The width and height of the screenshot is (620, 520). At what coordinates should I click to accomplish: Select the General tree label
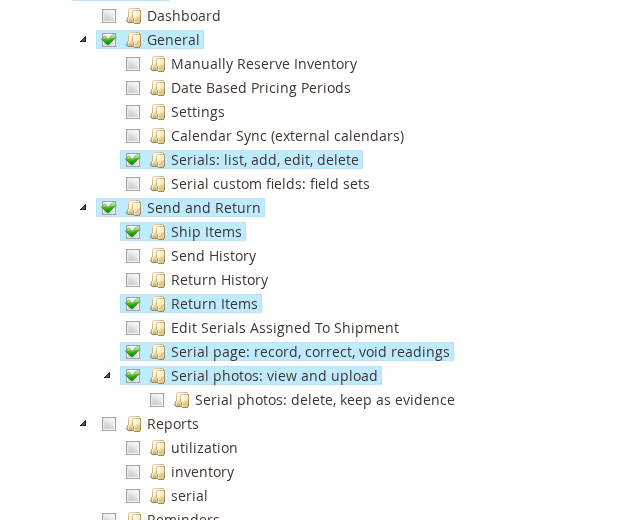pos(173,40)
